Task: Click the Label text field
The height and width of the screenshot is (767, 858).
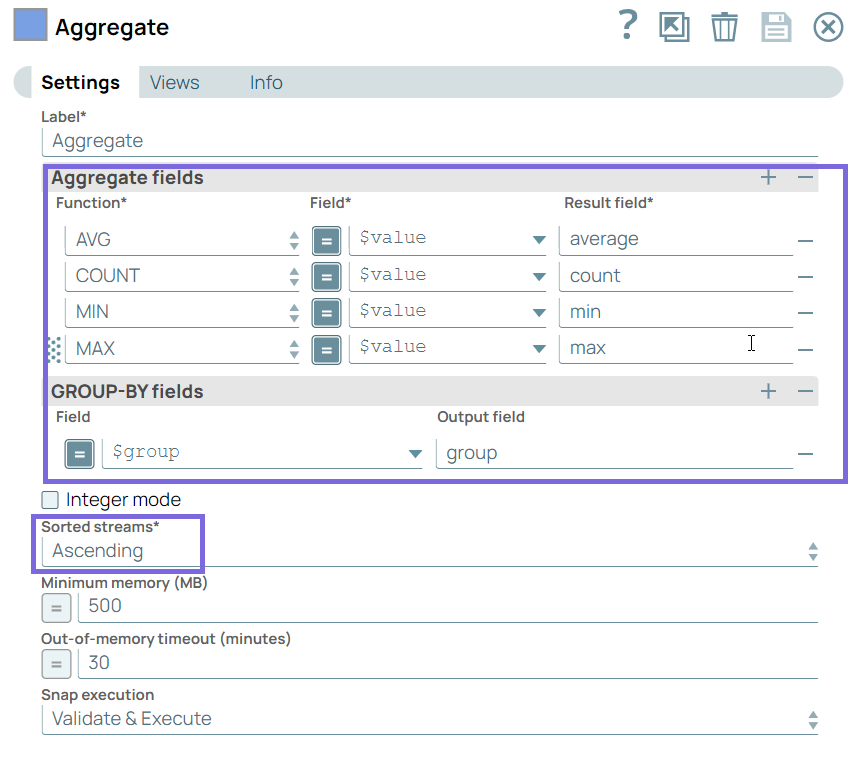Action: tap(429, 141)
